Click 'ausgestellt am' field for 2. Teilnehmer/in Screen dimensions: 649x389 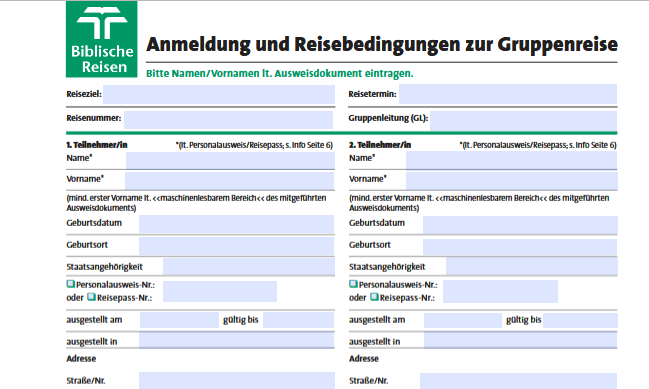[462, 320]
